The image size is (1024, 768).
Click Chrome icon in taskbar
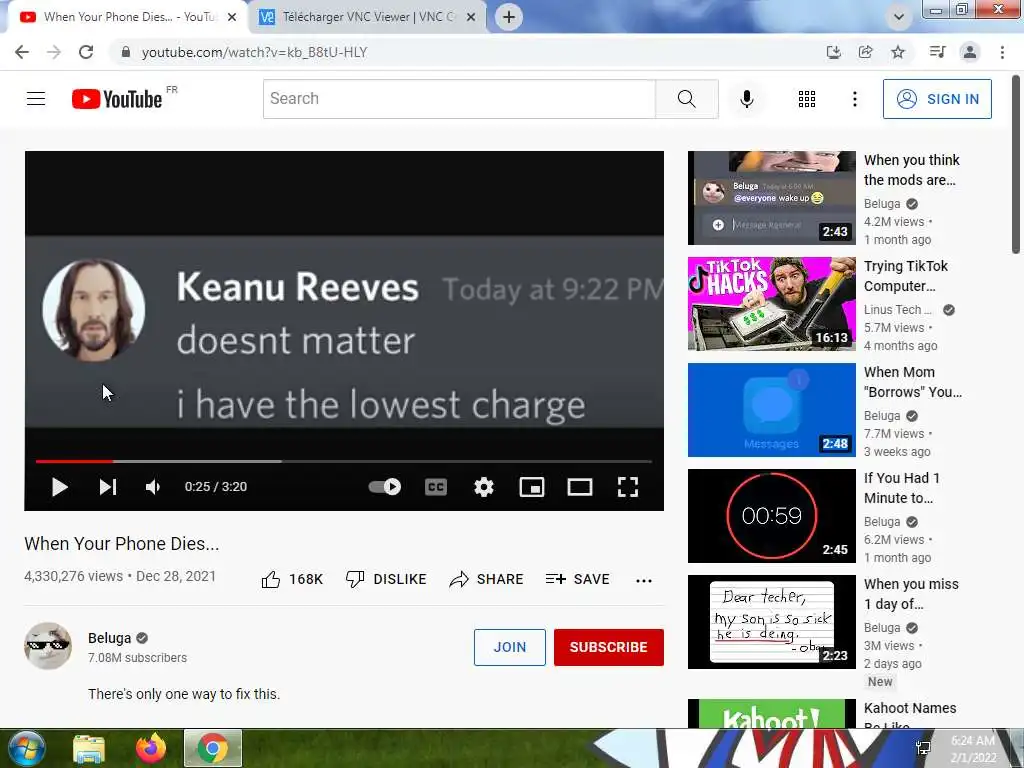[213, 748]
